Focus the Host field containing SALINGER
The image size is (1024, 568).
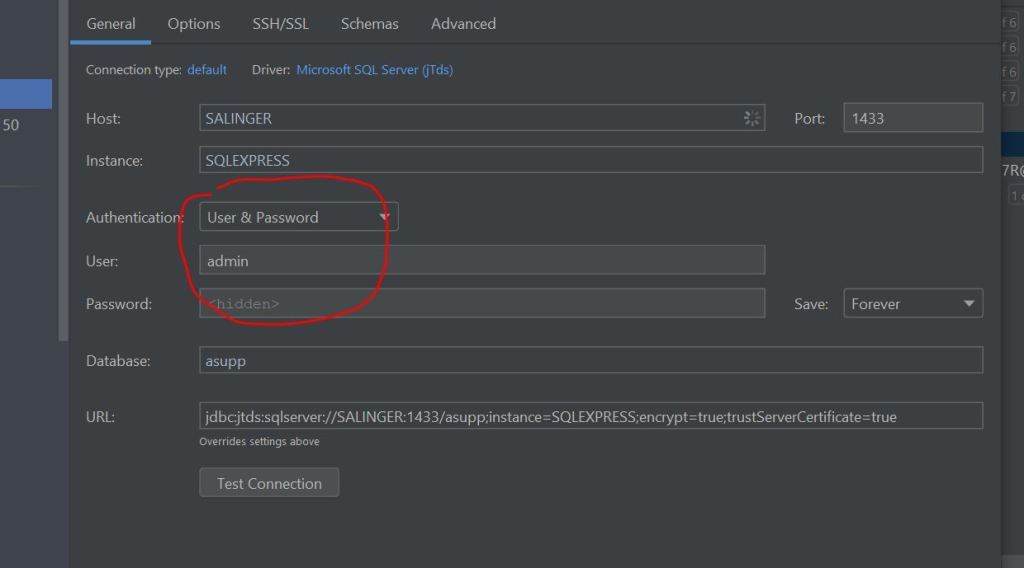(470, 118)
